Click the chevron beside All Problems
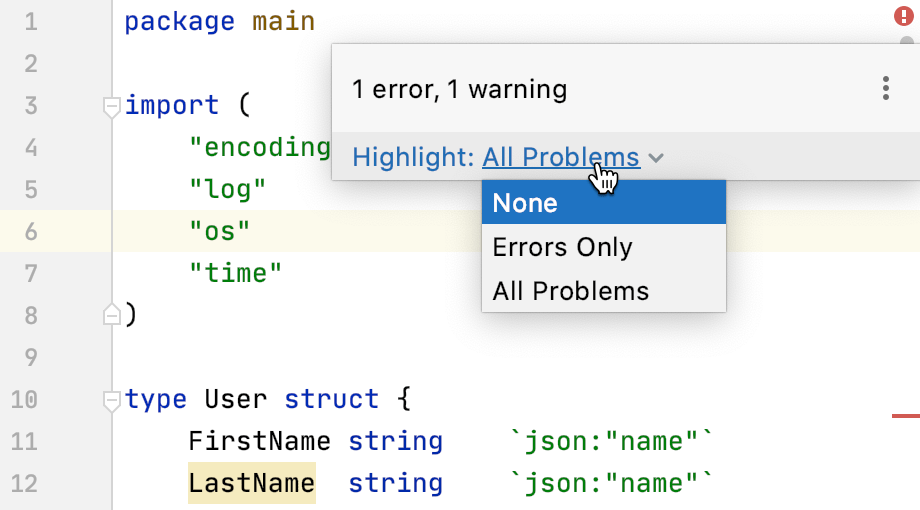 click(656, 158)
